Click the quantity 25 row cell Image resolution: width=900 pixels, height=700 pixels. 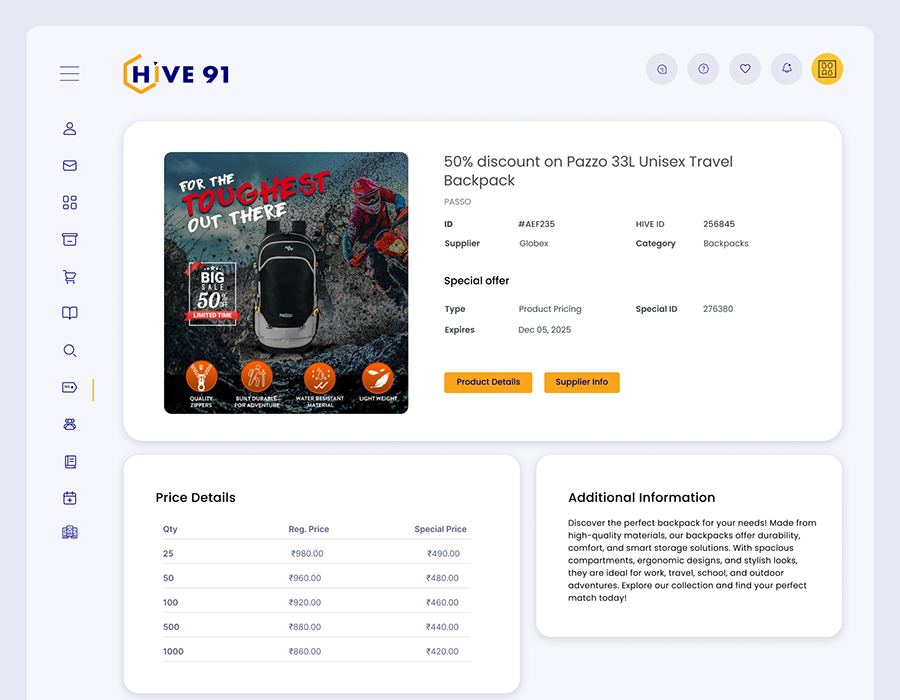(x=168, y=554)
